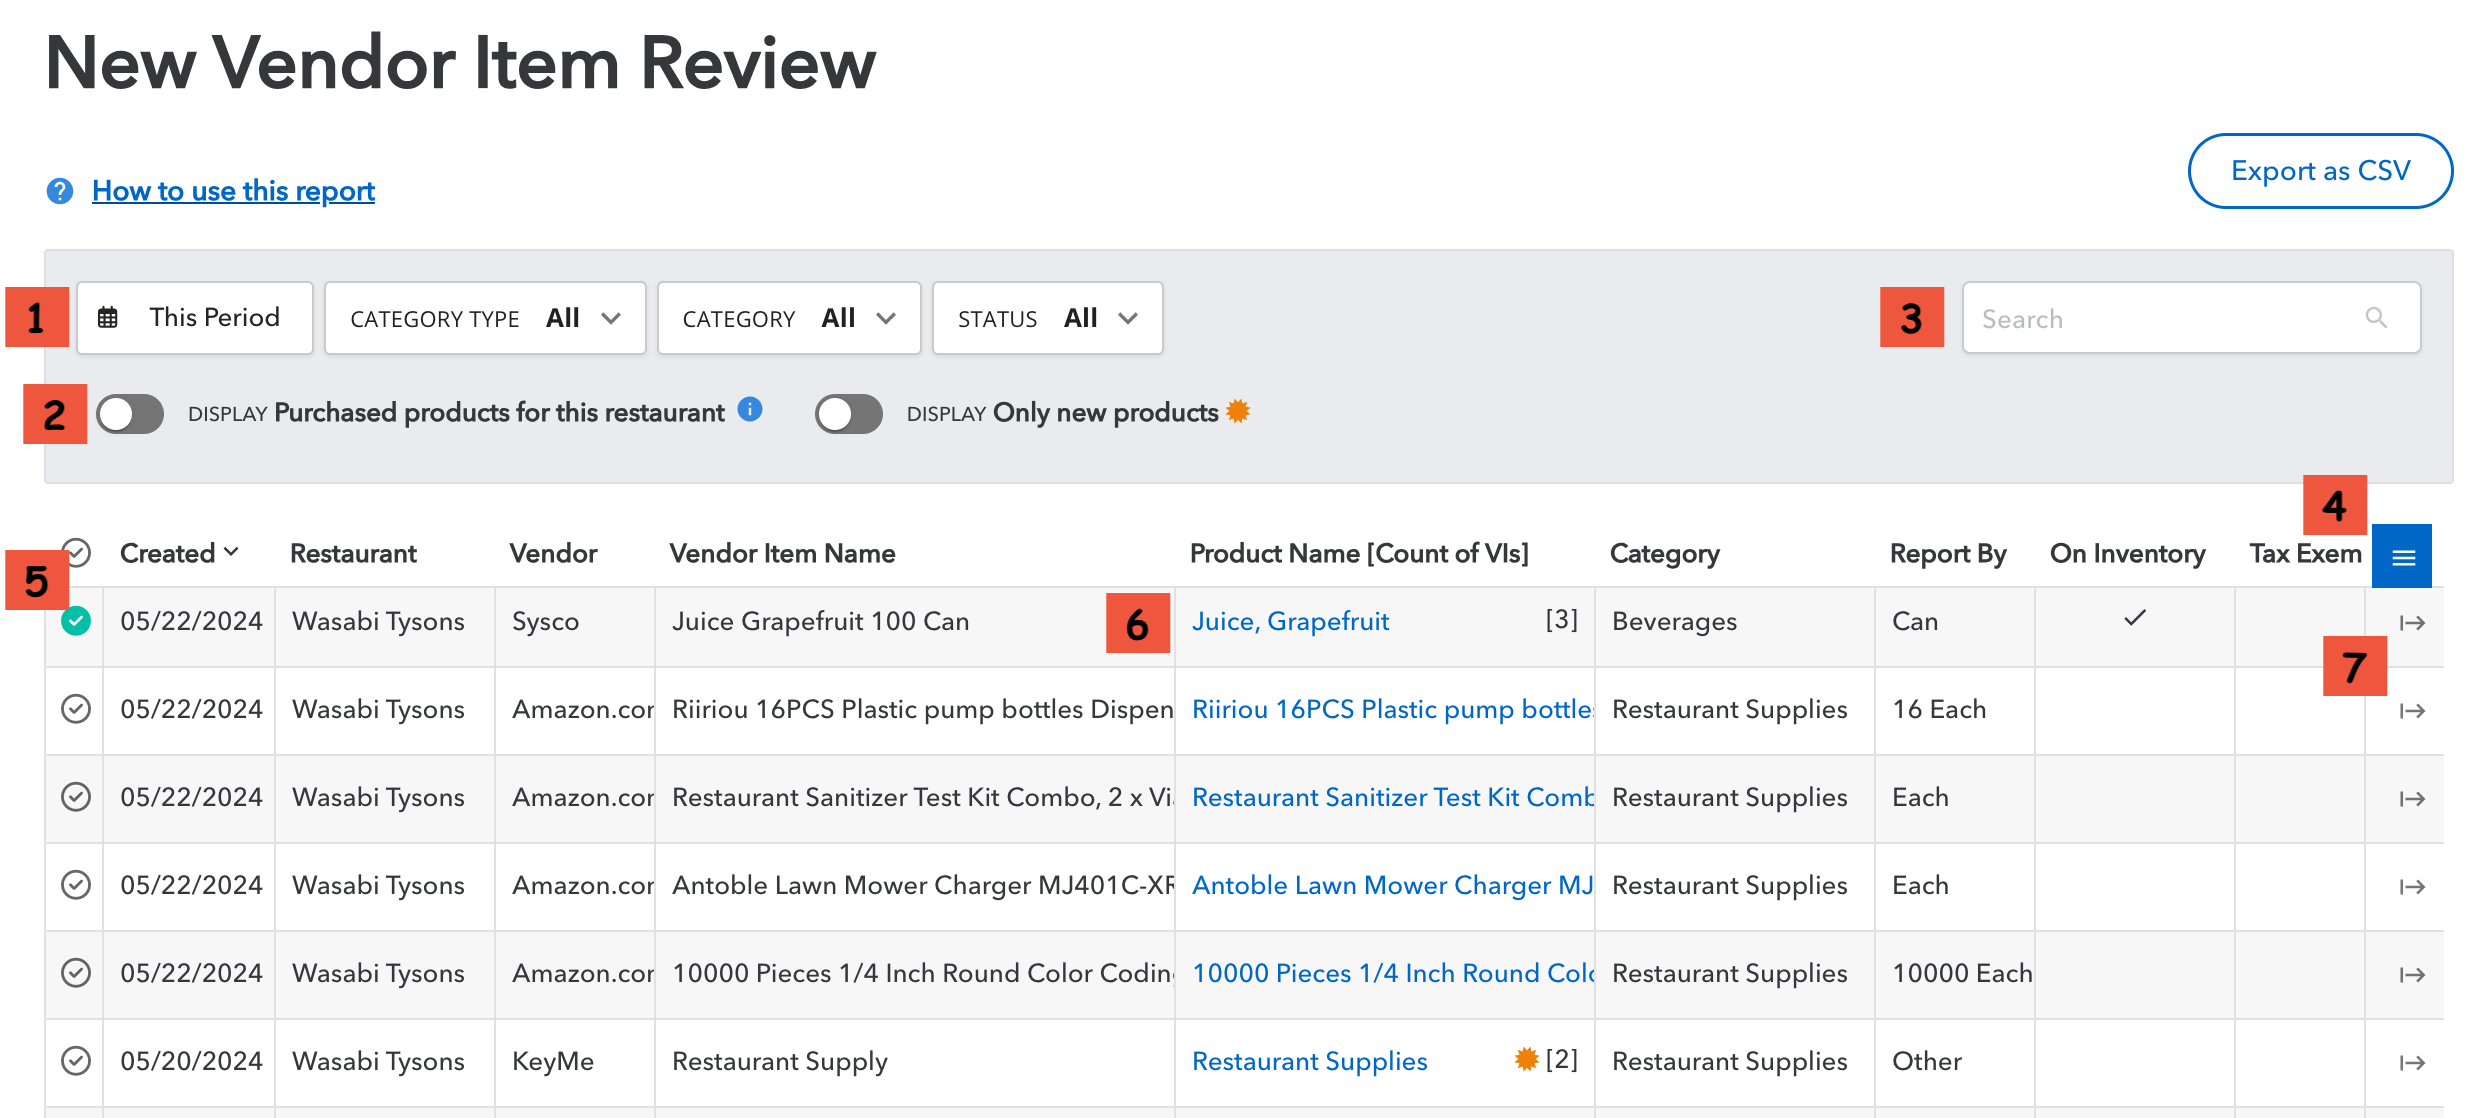
Task: Open Riiriou 16PCS Plastic pump bottle product link
Action: [1392, 709]
